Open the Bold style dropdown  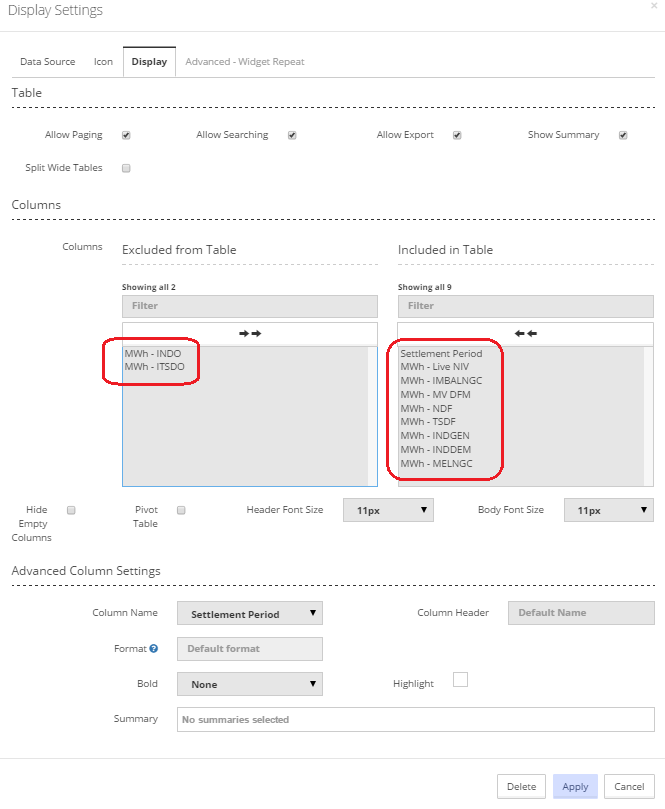click(x=250, y=684)
